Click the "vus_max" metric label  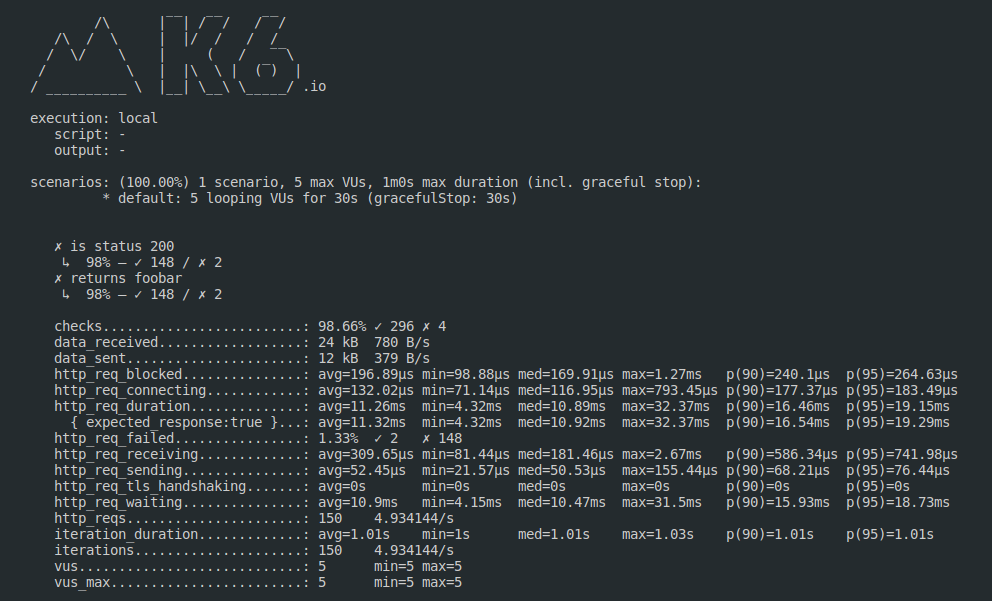point(82,582)
